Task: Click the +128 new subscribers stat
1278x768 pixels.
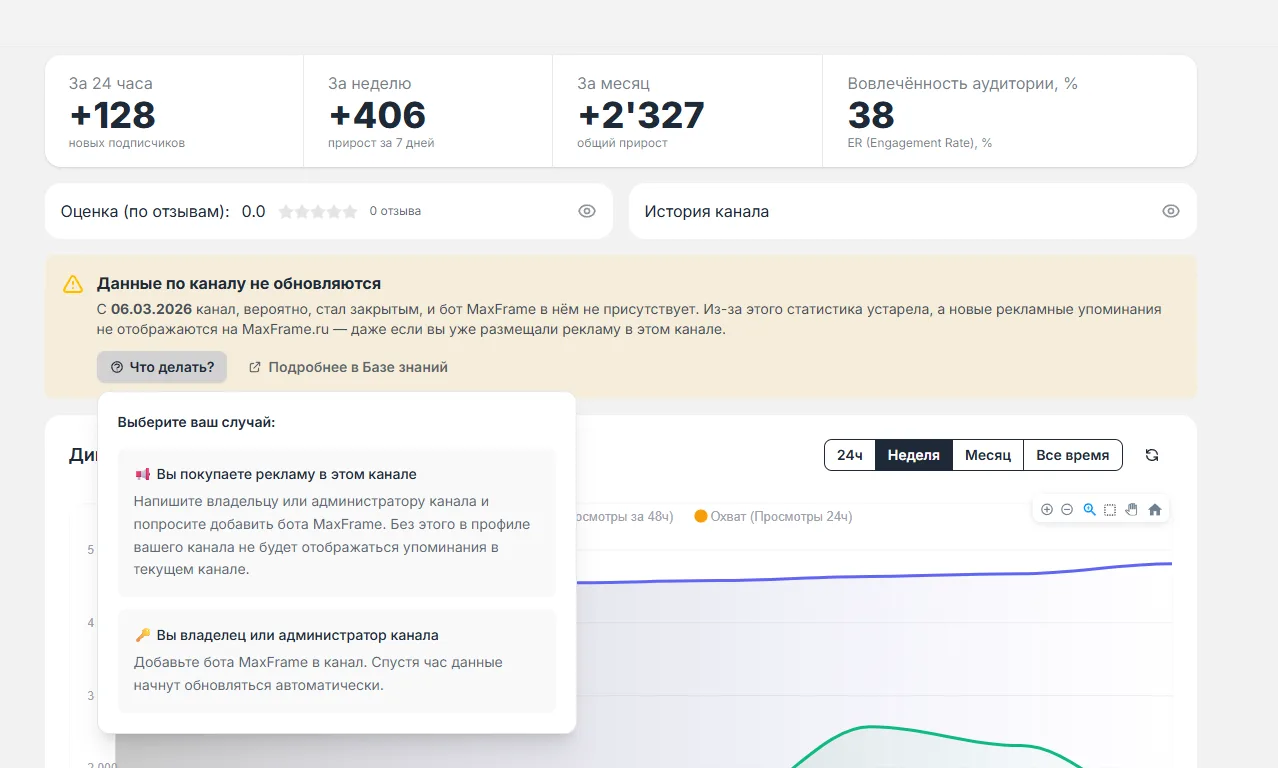Action: click(112, 115)
